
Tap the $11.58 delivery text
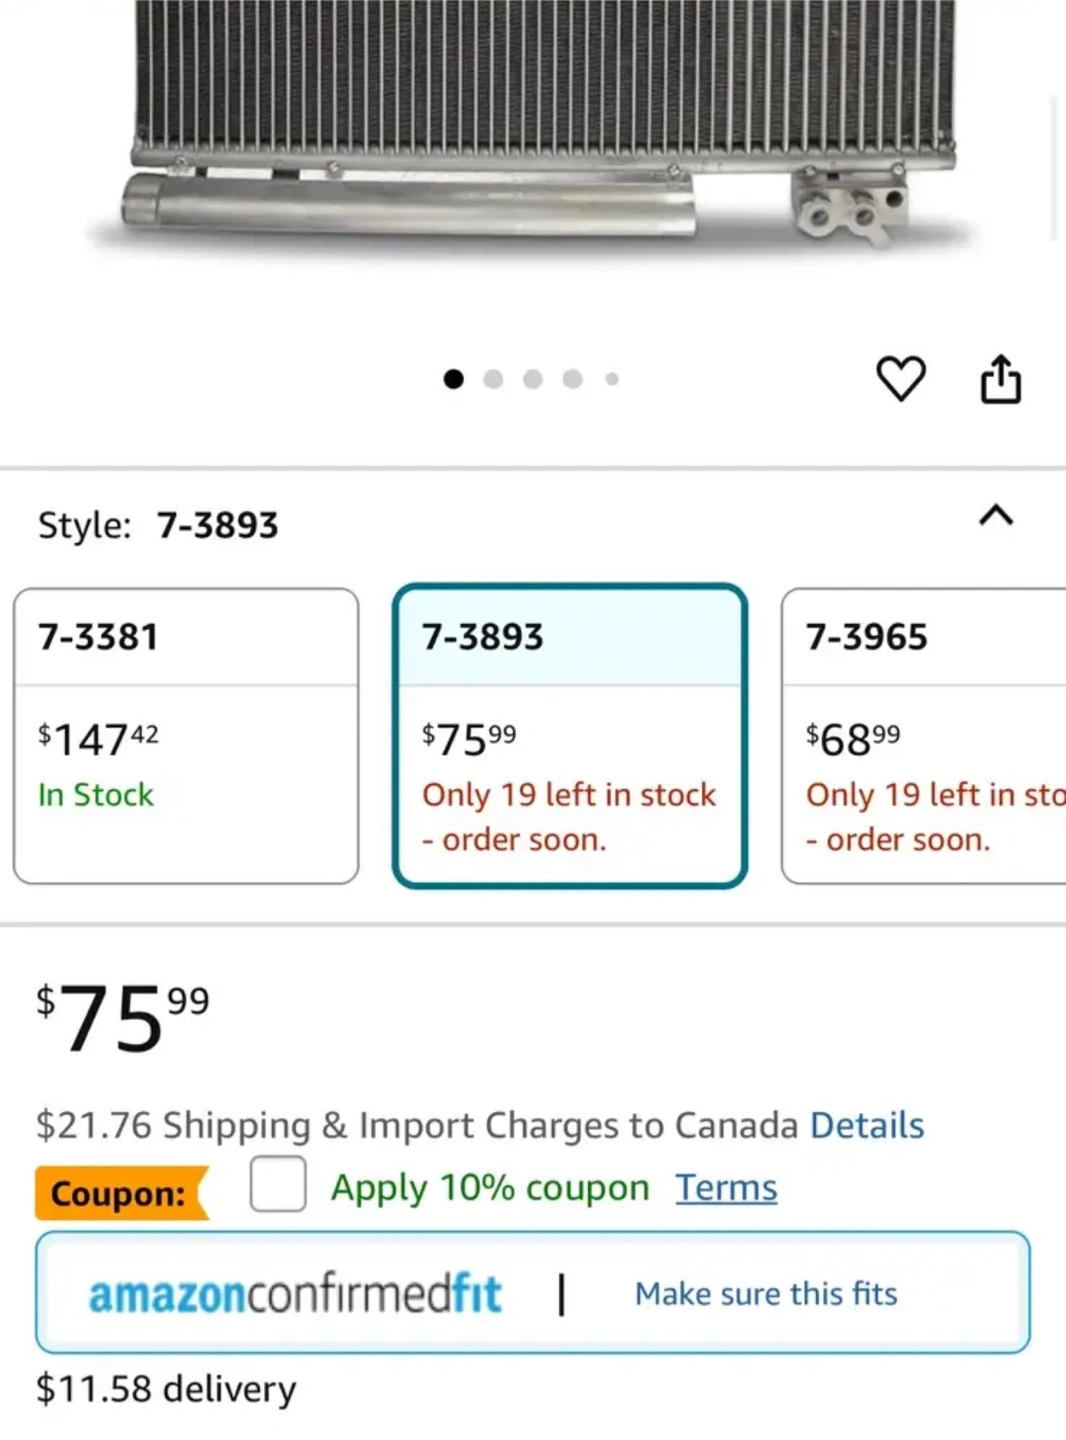coord(166,1389)
